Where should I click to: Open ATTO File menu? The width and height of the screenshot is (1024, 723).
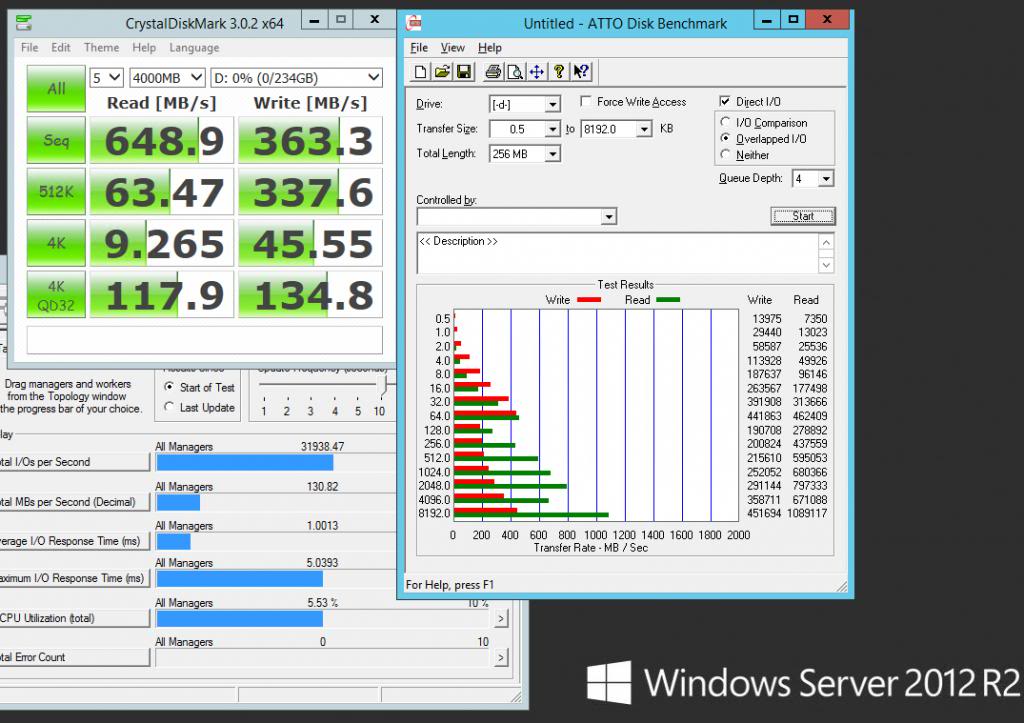[x=419, y=48]
